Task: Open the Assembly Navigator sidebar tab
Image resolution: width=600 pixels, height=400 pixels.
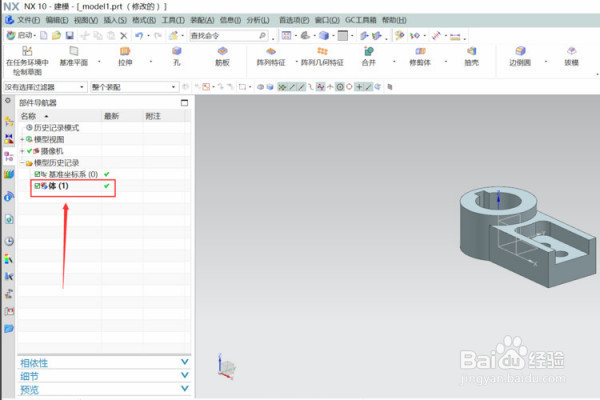Action: [9, 122]
